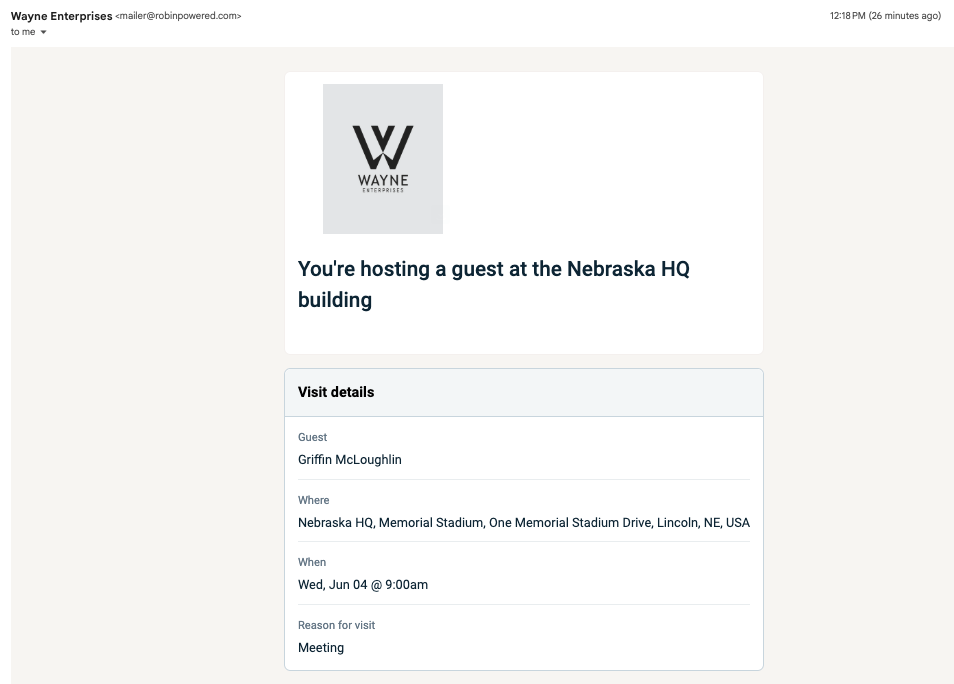This screenshot has width=954, height=684.
Task: Click the Nebraska HQ address text
Action: (524, 522)
